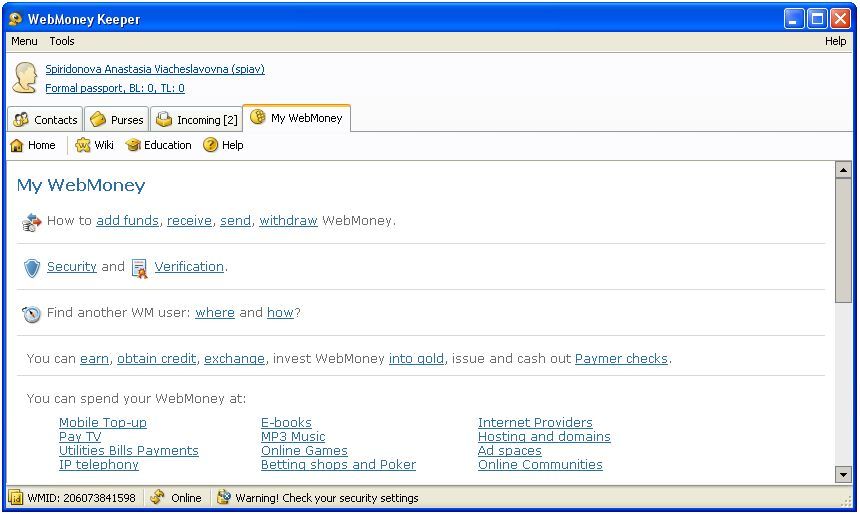Click the WMID: 206073841598 status text
The width and height of the screenshot is (860, 514).
(x=81, y=498)
